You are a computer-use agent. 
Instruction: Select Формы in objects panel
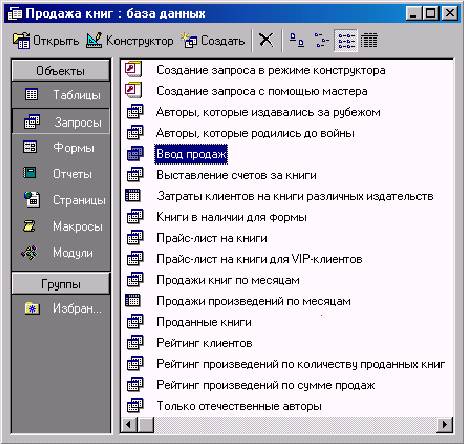pos(61,147)
